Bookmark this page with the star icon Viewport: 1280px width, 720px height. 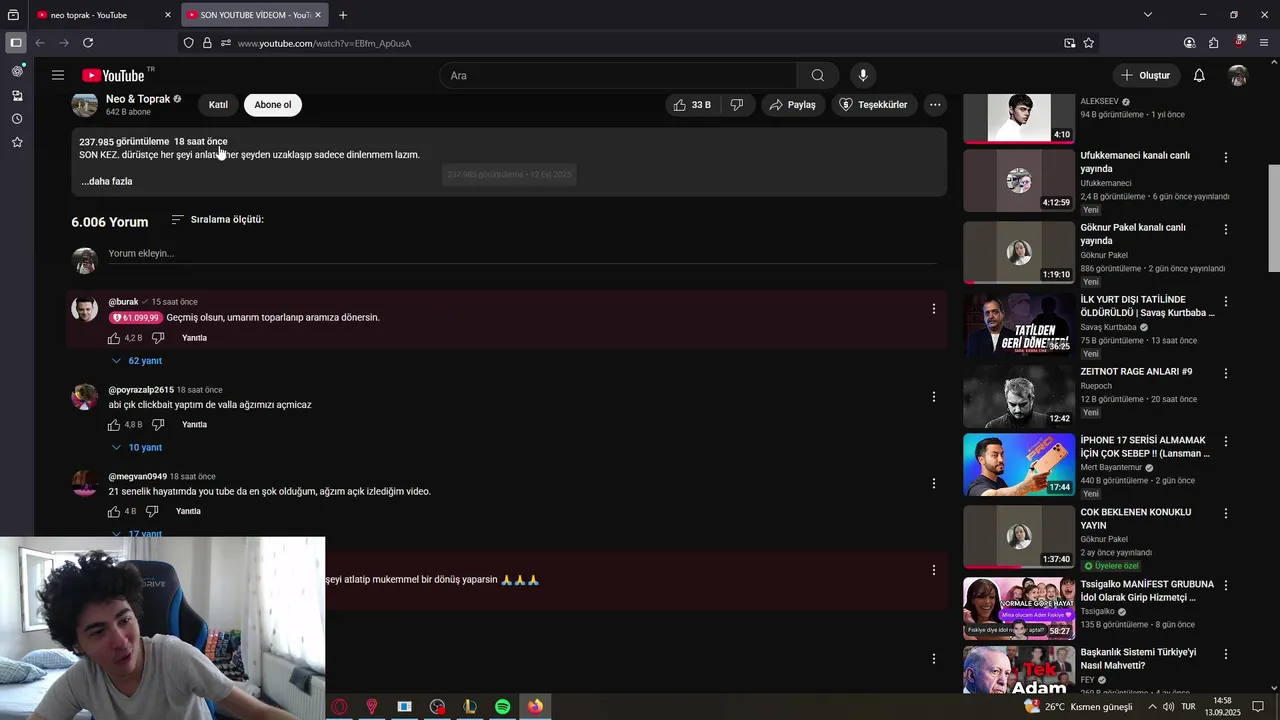[1089, 43]
